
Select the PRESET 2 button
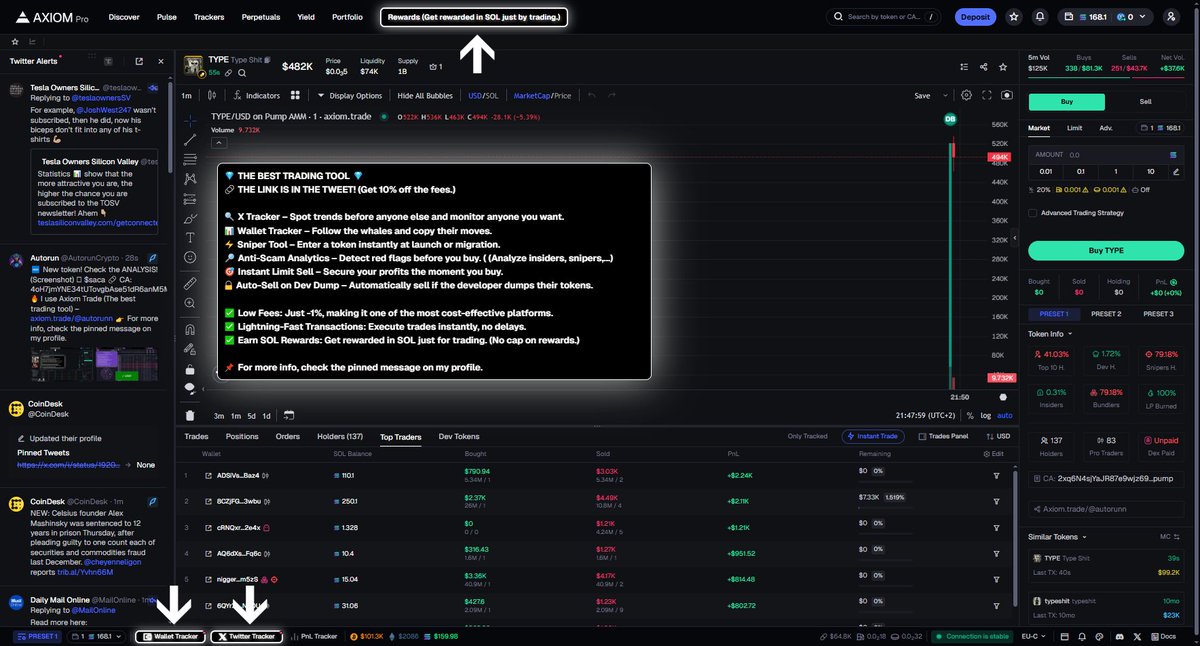click(1106, 314)
